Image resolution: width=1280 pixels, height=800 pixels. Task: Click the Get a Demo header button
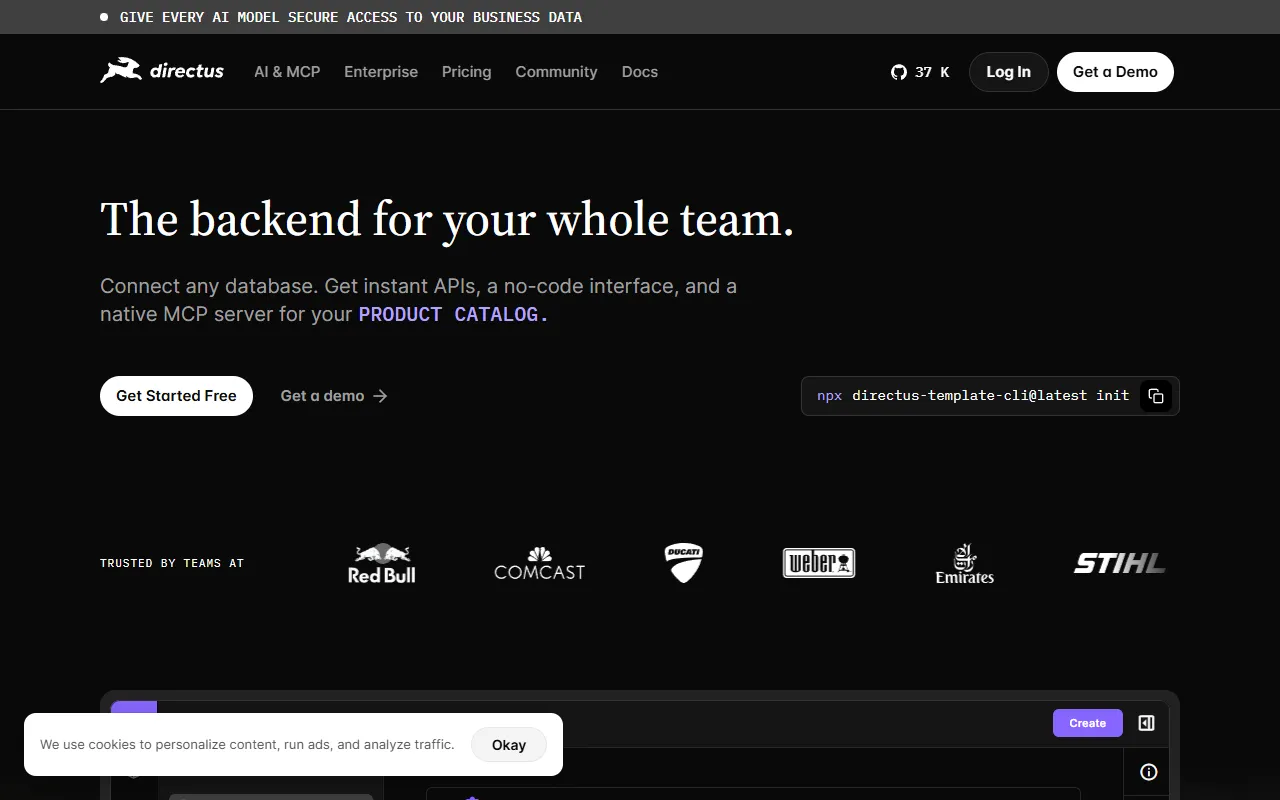click(1115, 72)
